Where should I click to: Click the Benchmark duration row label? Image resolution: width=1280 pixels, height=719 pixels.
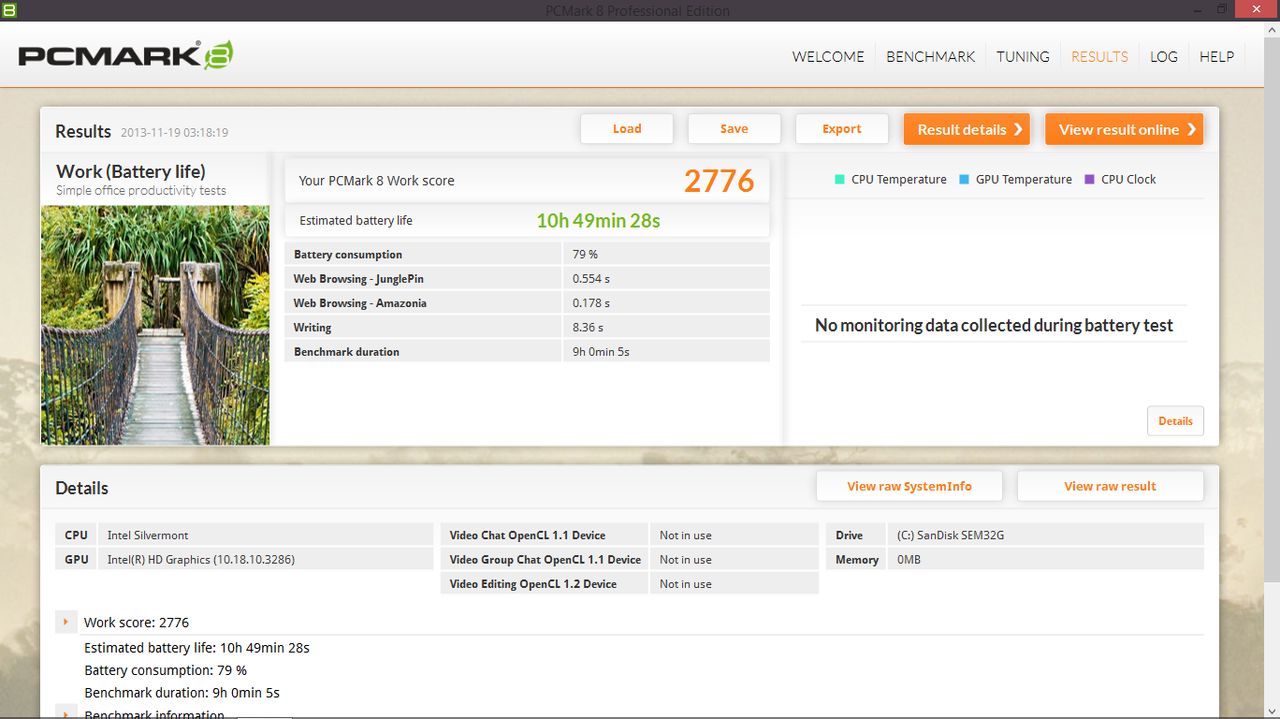pyautogui.click(x=346, y=352)
